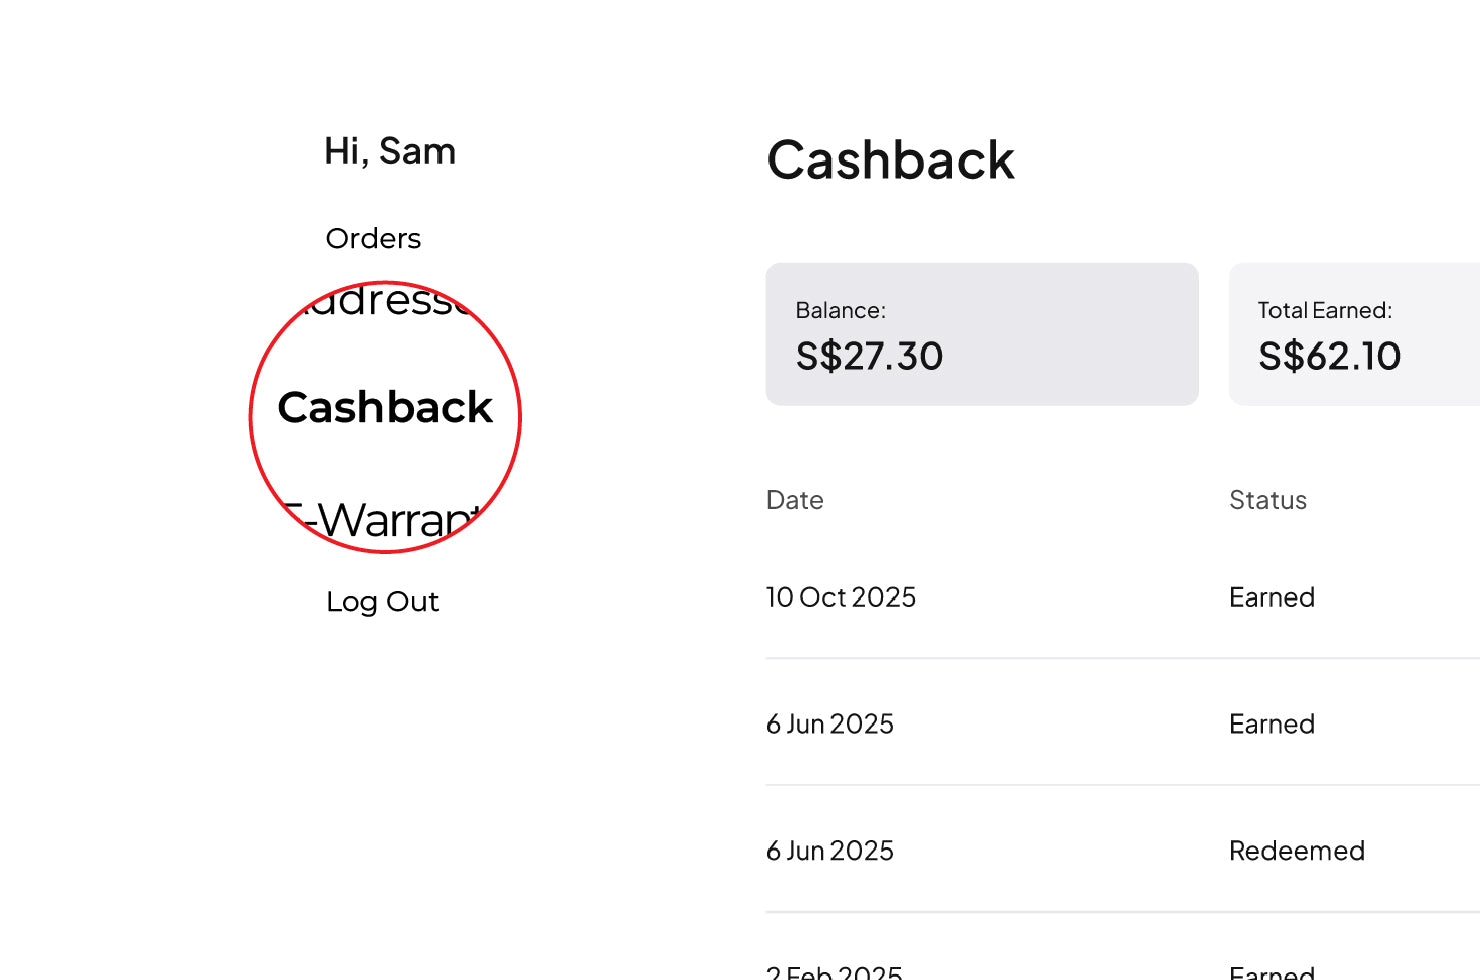Open the first 6 Jun 2025 entry
Image resolution: width=1480 pixels, height=980 pixels.
(x=829, y=723)
